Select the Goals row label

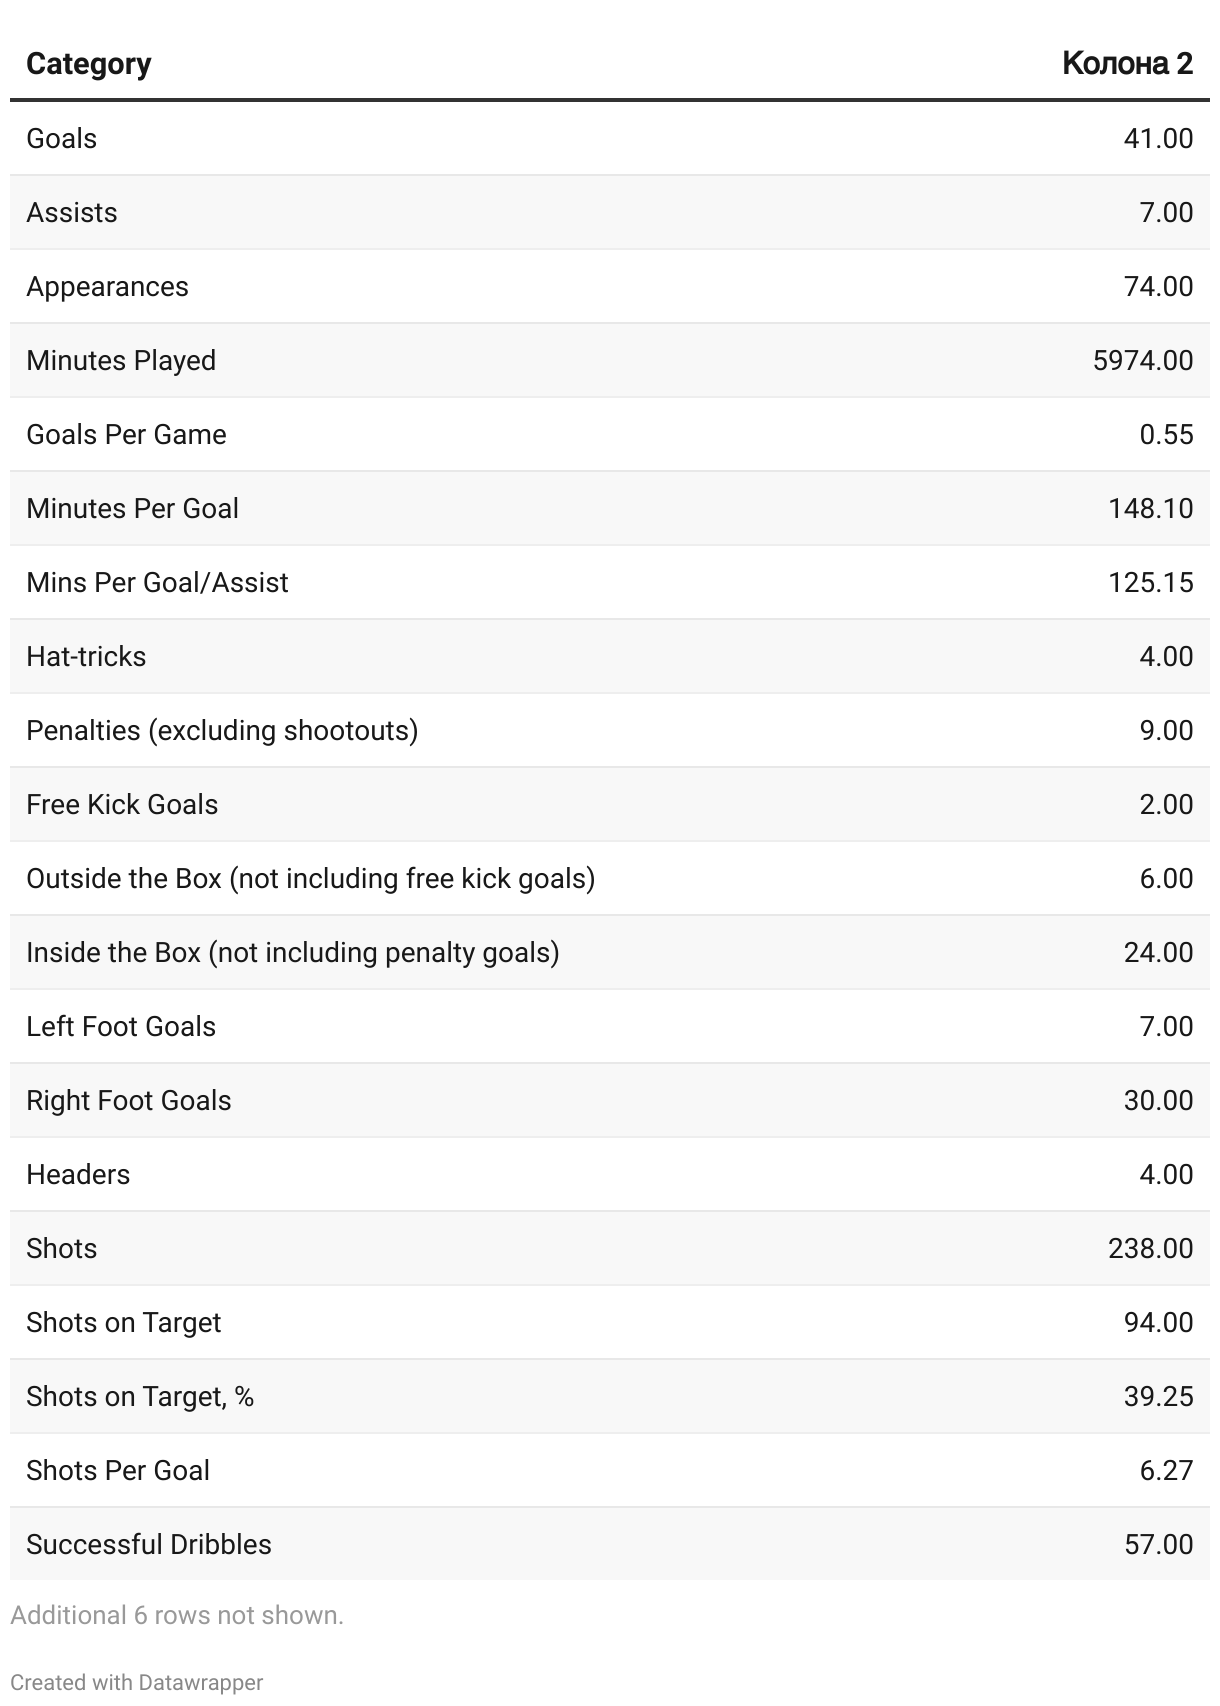coord(61,138)
